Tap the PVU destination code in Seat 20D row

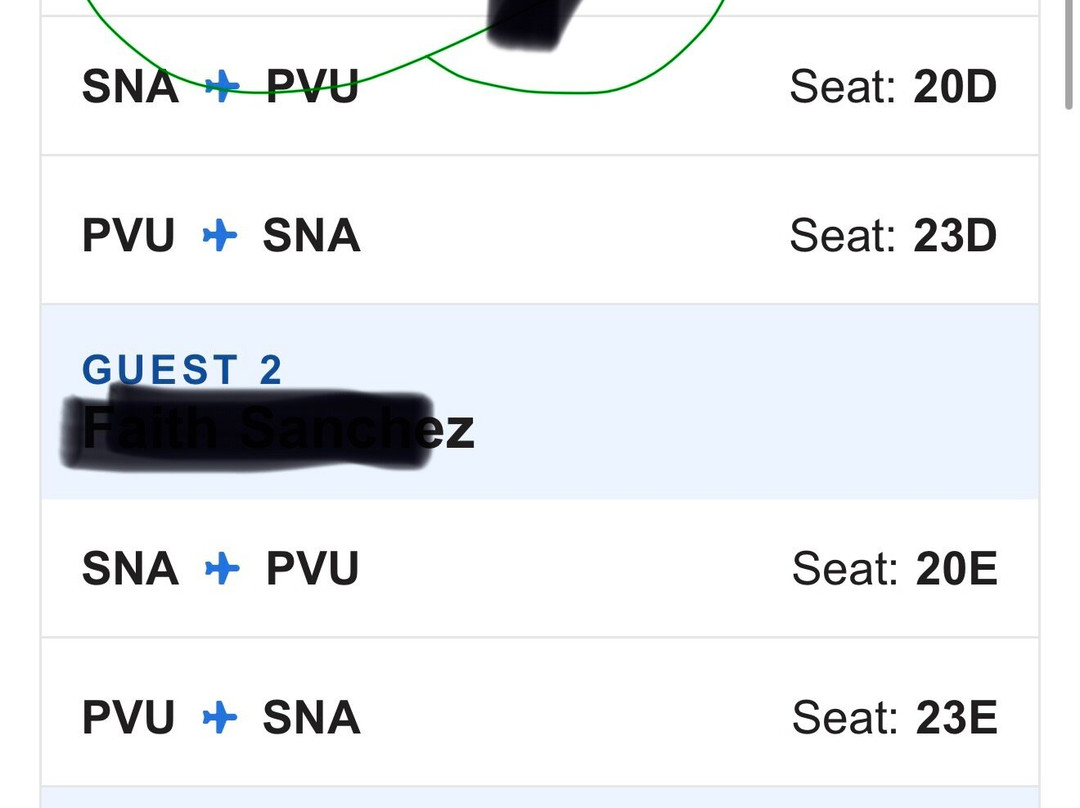click(x=312, y=87)
